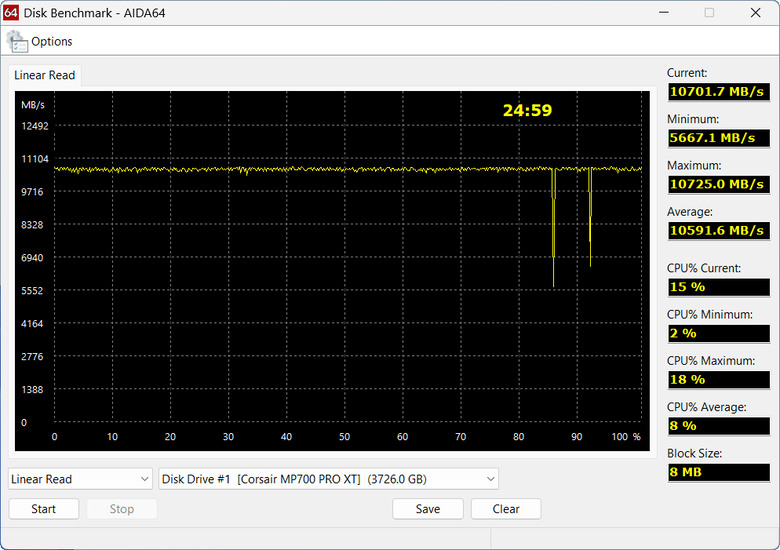Screen dimensions: 780x550
Task: Click the 12492 MB/s axis label
Action: click(x=35, y=126)
